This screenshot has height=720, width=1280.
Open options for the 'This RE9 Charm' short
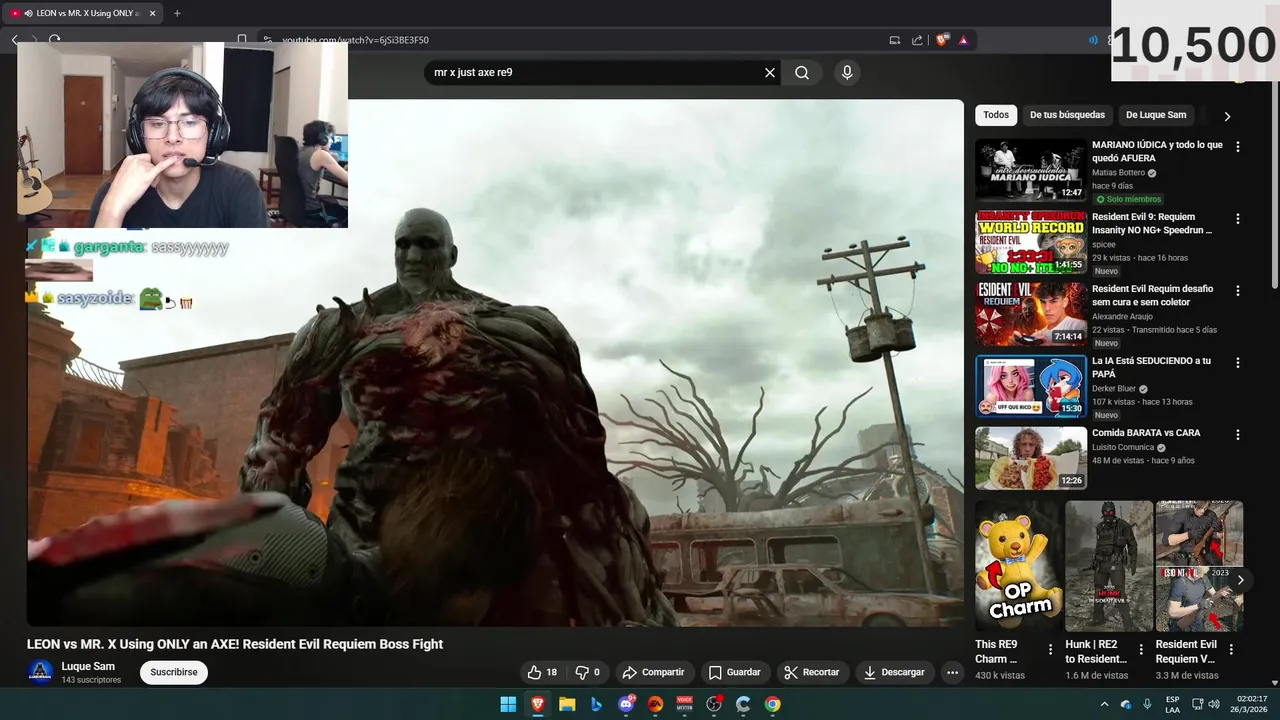[x=1050, y=650]
